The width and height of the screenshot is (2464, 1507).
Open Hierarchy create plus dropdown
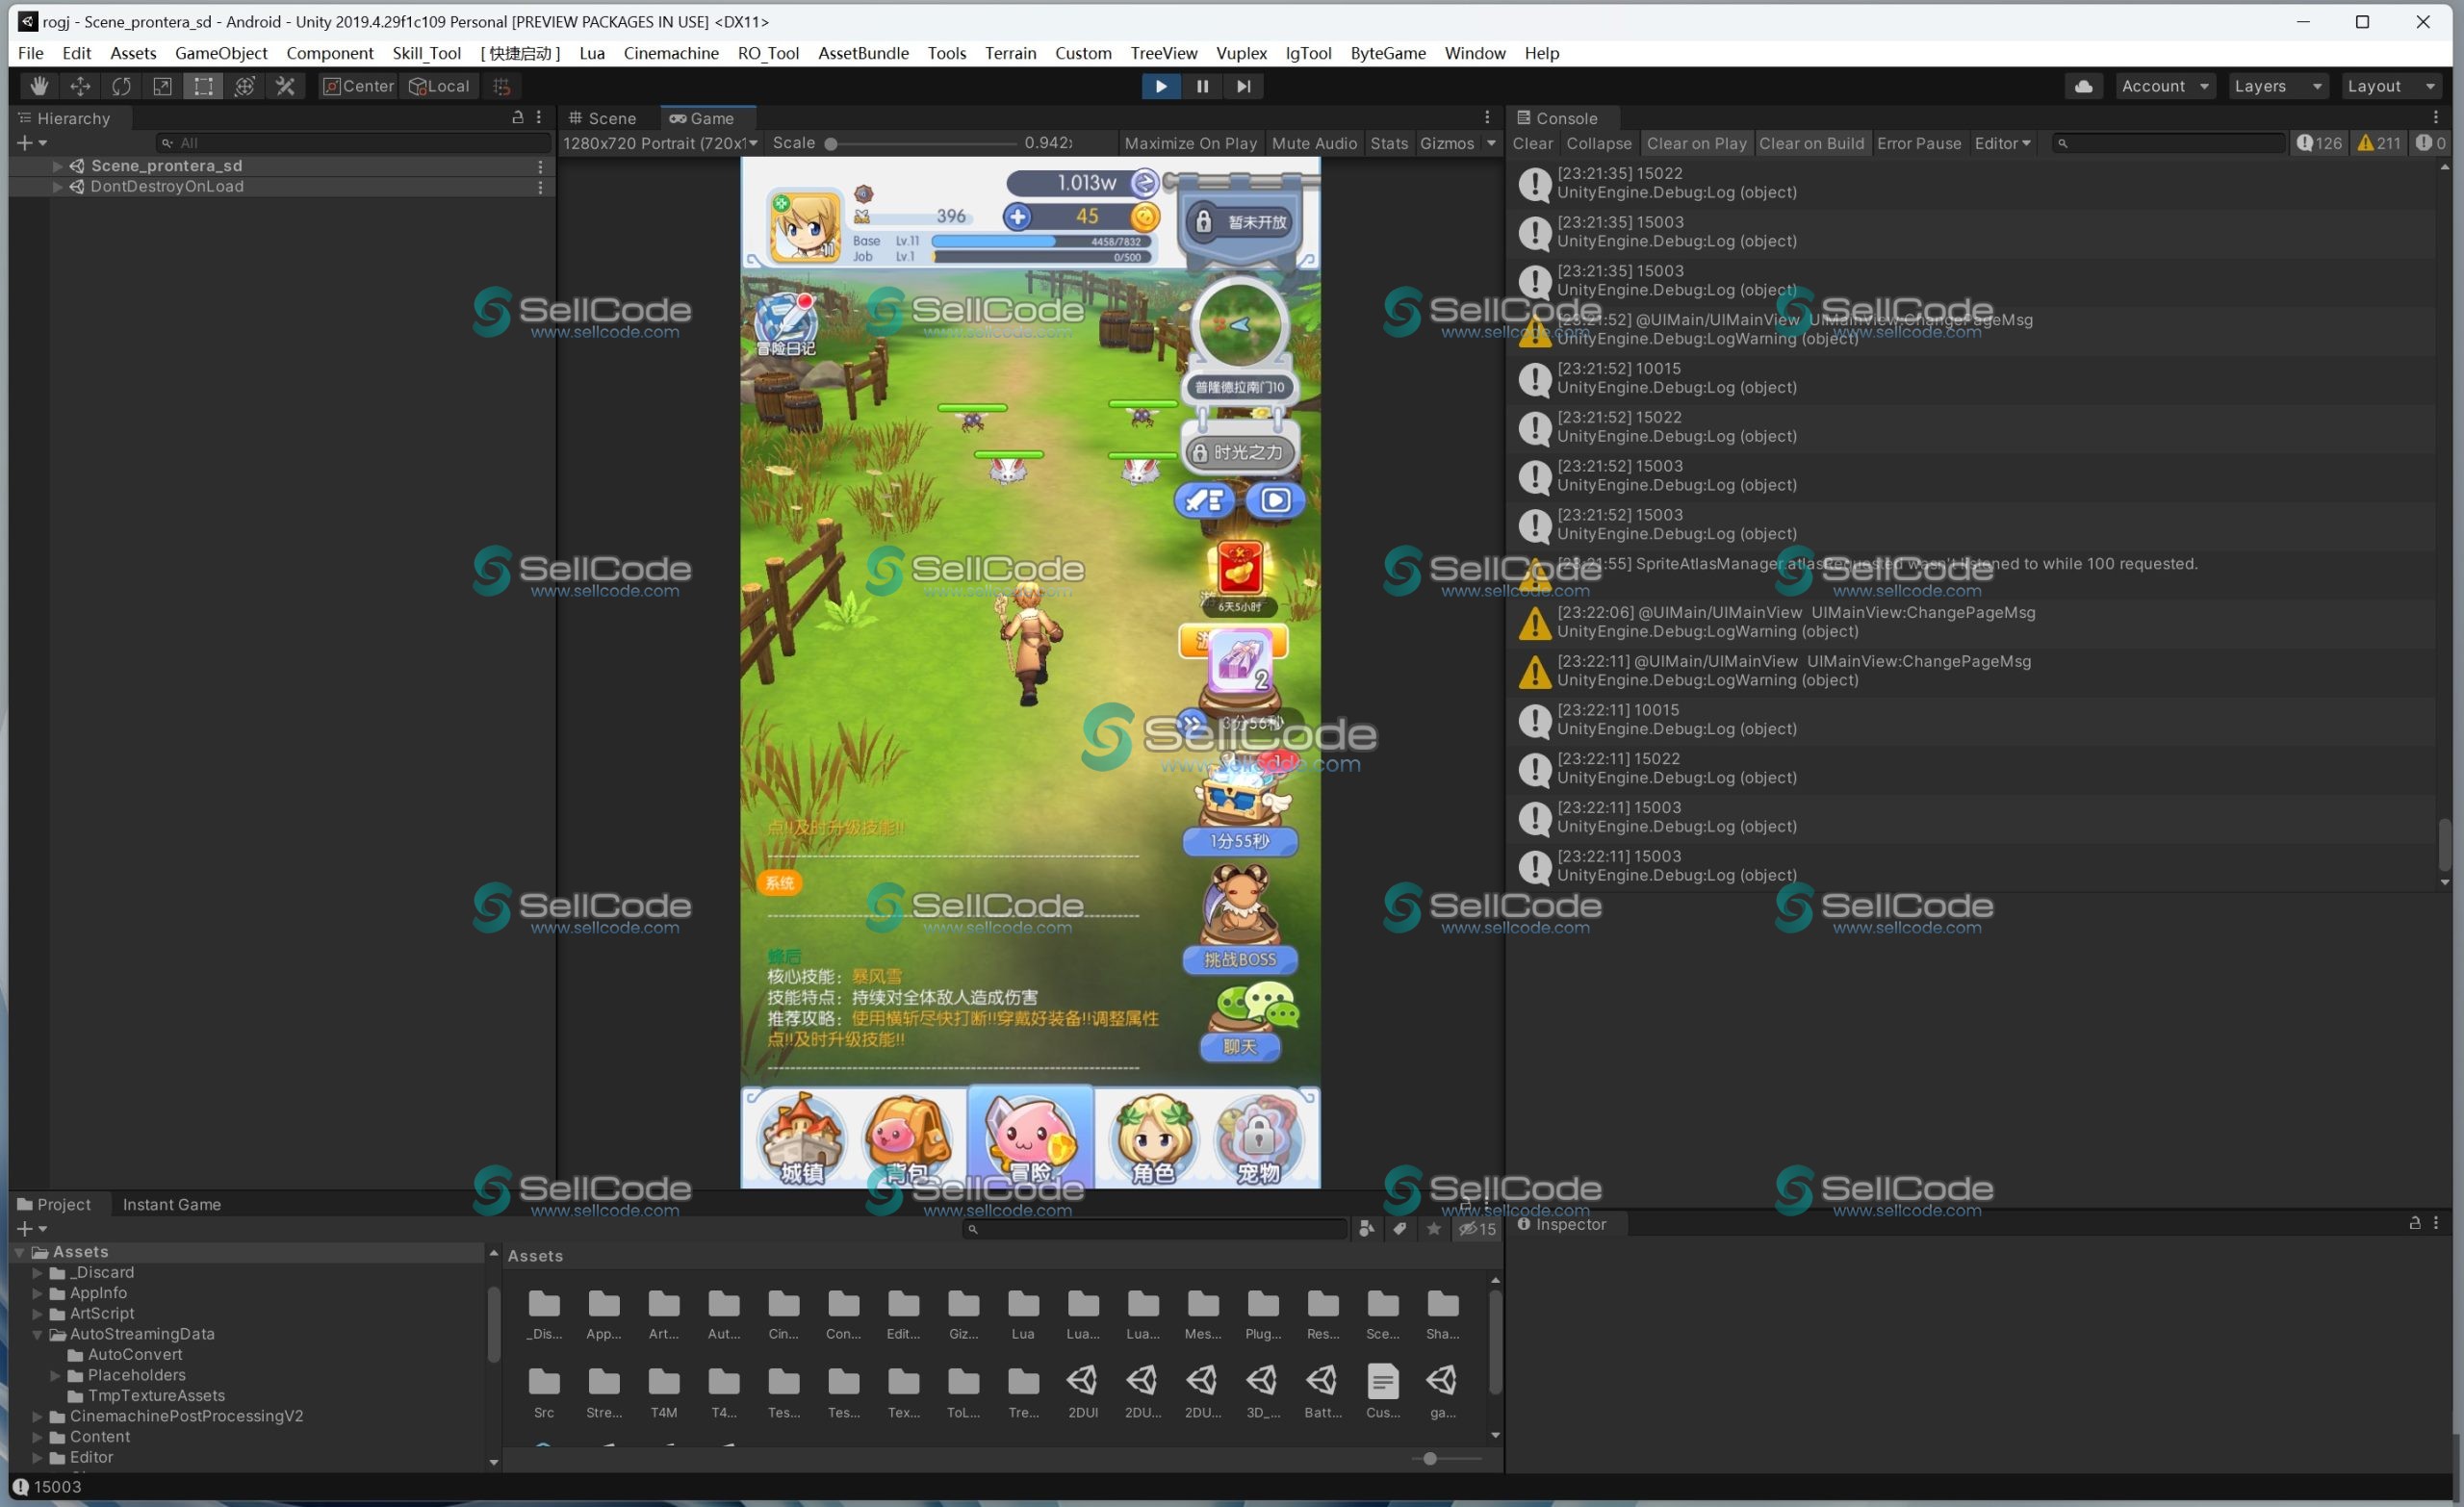(31, 143)
